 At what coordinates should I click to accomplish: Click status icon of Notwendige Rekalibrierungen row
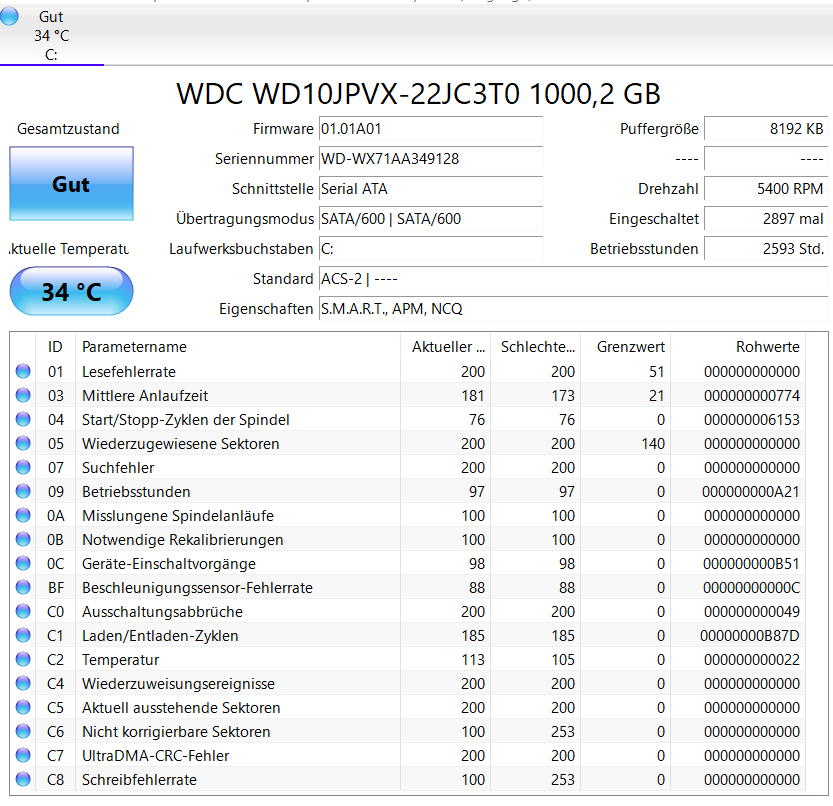point(23,539)
